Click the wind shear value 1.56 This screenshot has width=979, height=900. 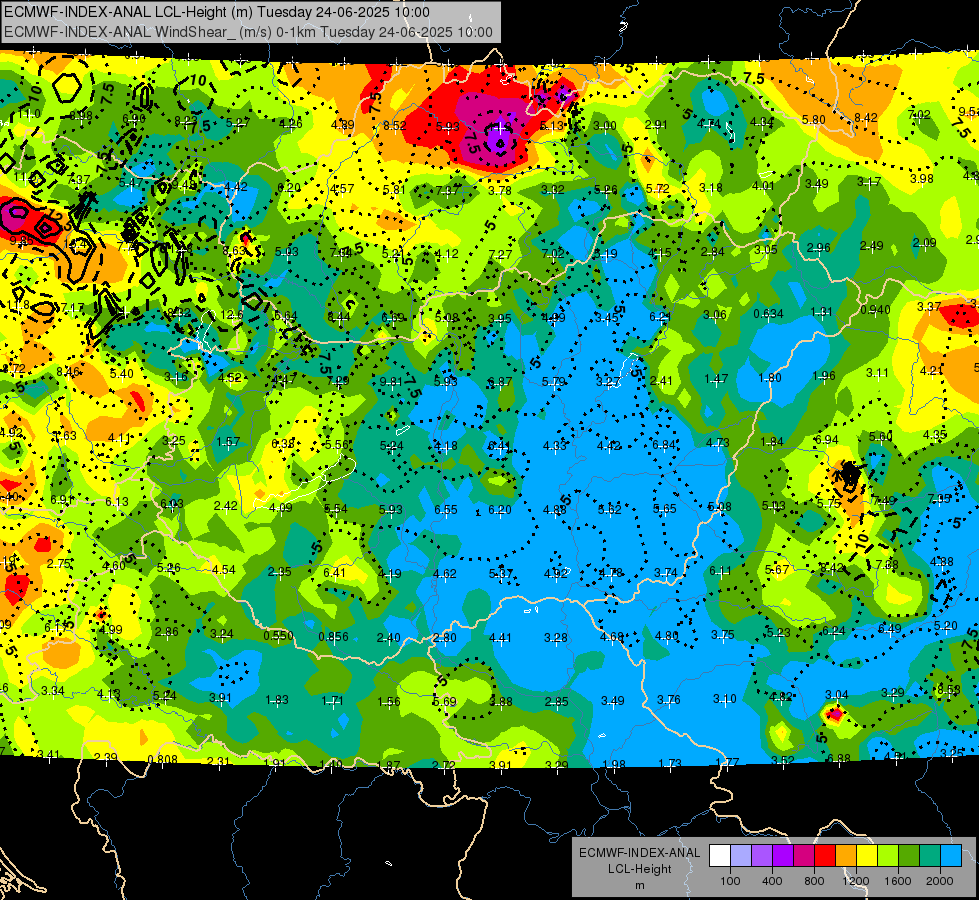click(x=388, y=701)
